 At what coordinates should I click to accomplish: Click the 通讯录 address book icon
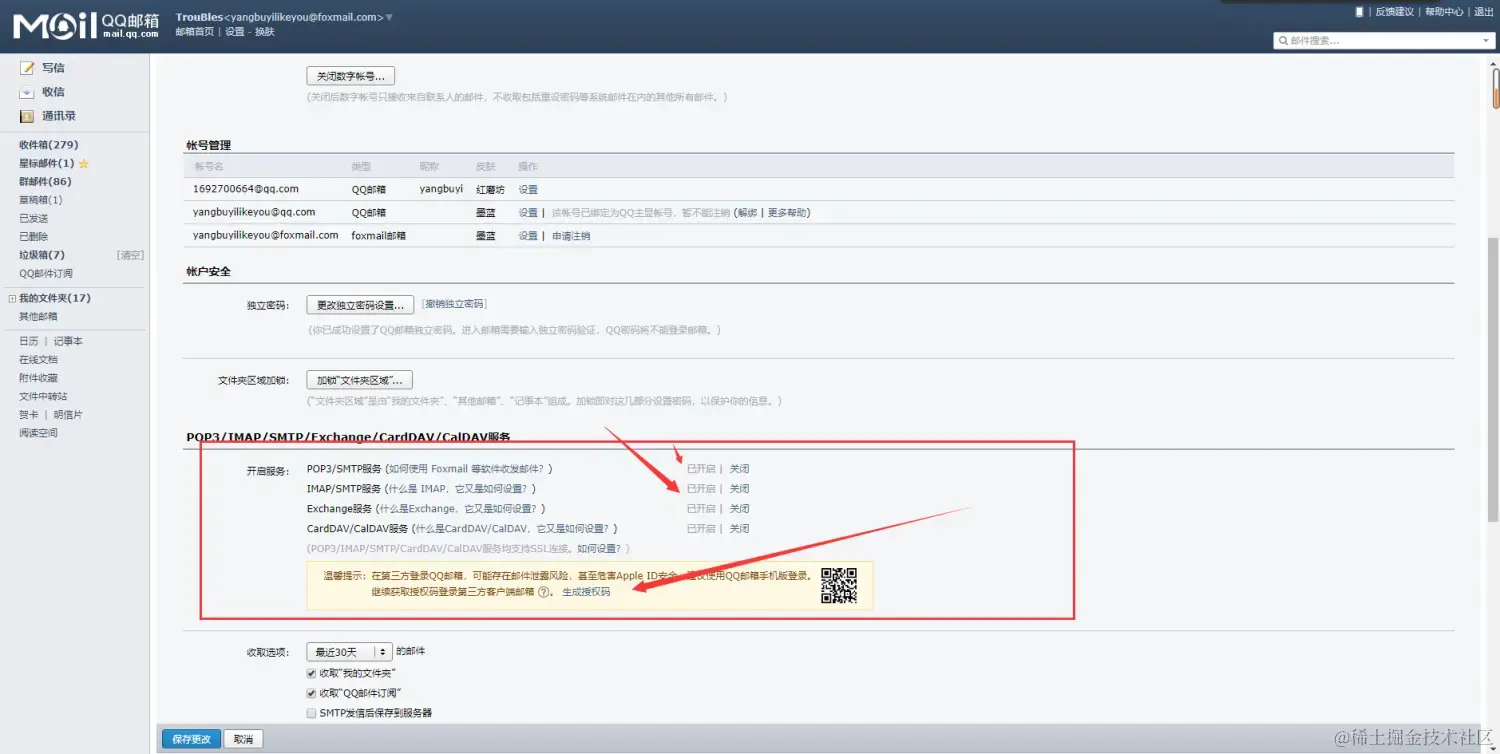coord(27,116)
